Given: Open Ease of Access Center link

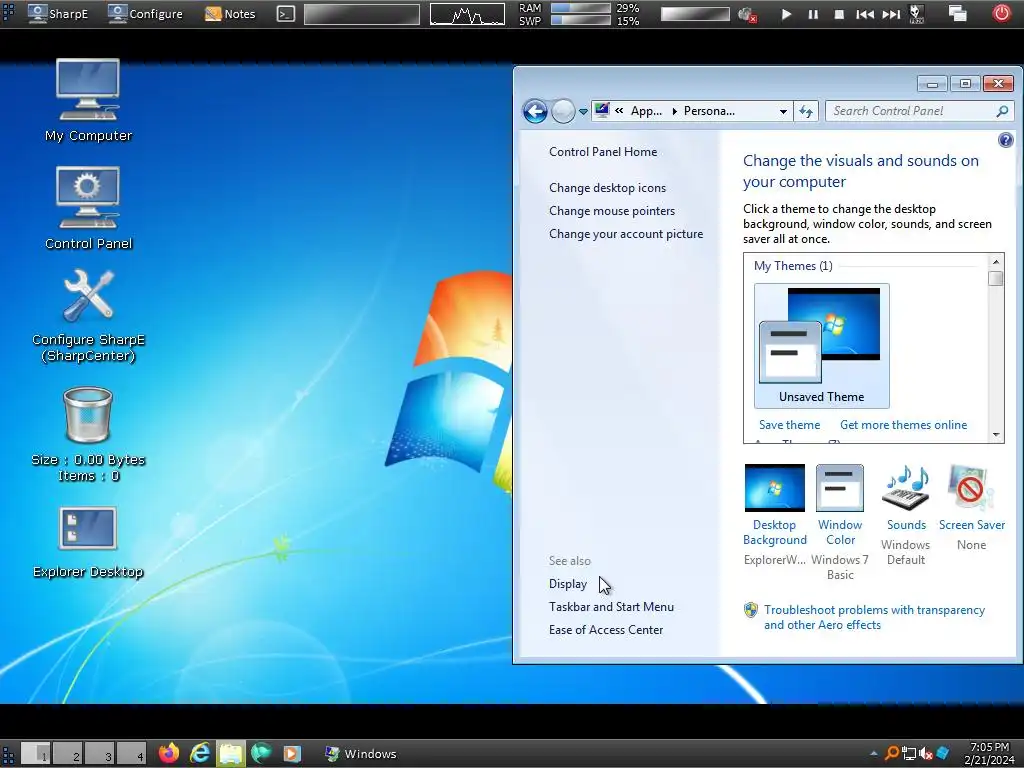Looking at the screenshot, I should tap(605, 630).
